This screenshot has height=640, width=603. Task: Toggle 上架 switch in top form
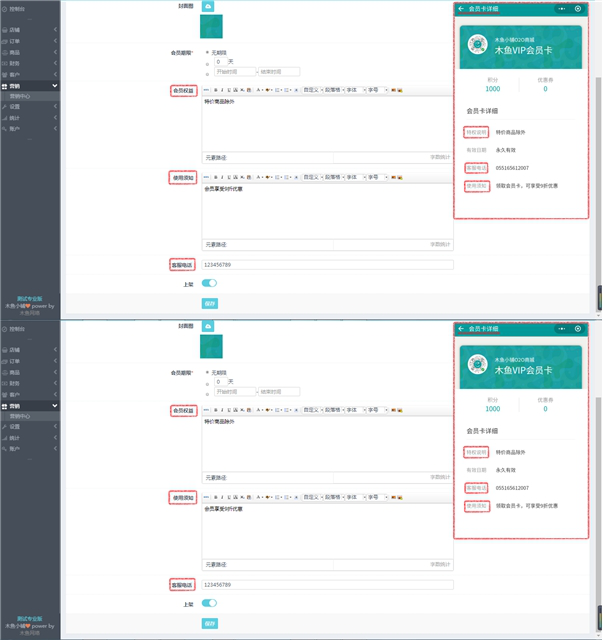point(210,283)
